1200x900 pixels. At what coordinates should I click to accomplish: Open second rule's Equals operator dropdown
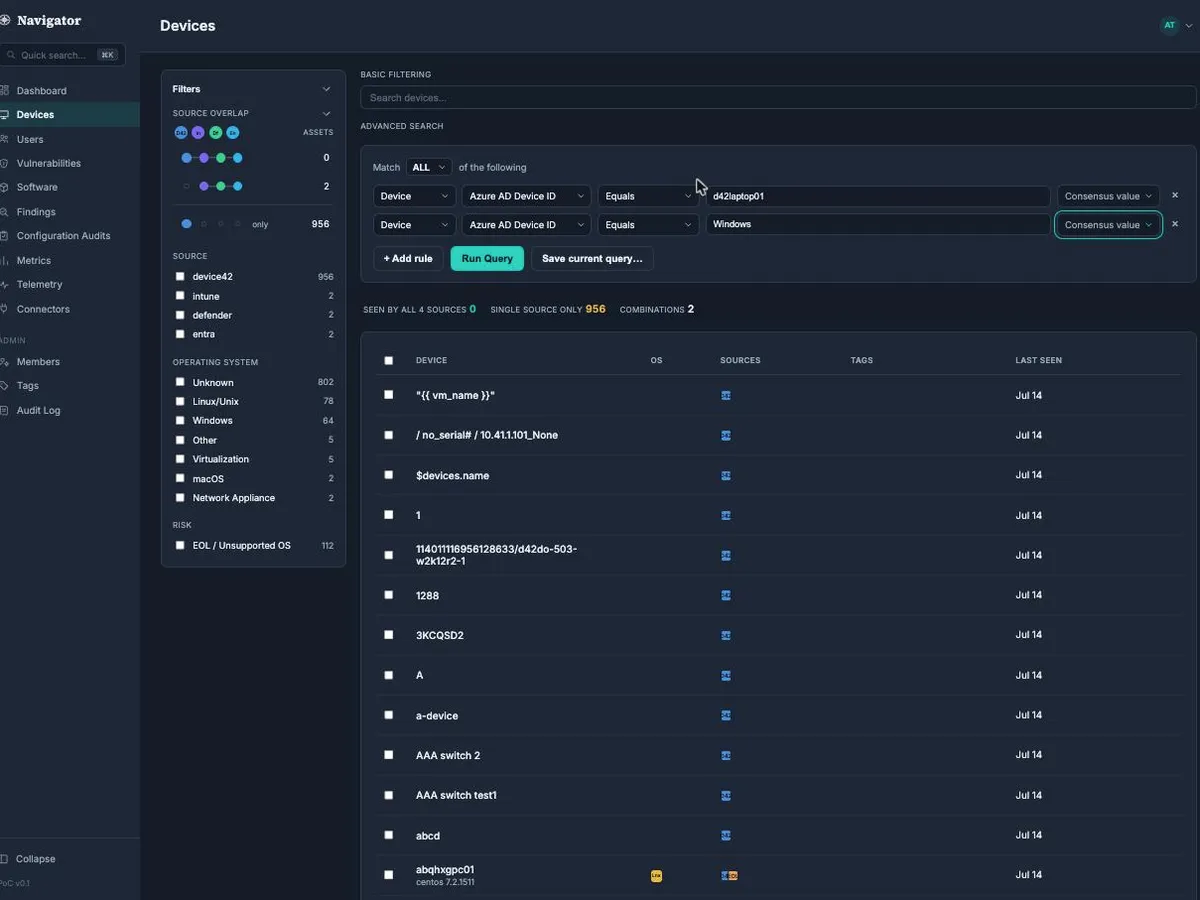648,225
